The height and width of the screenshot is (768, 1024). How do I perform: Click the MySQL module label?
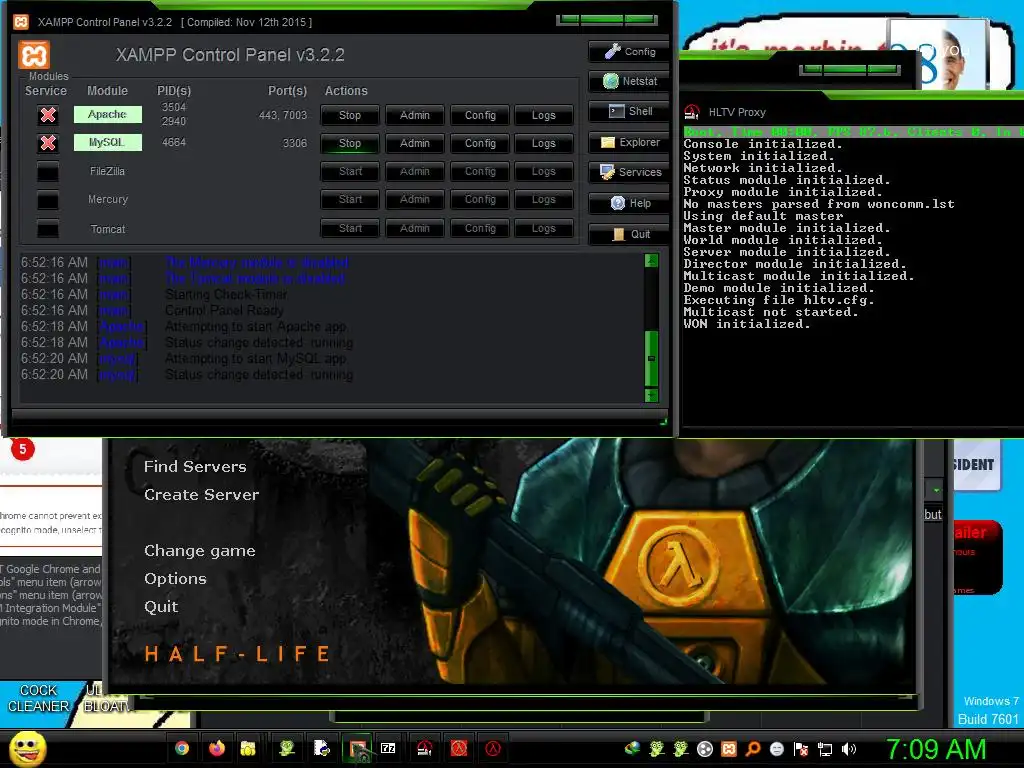(107, 142)
